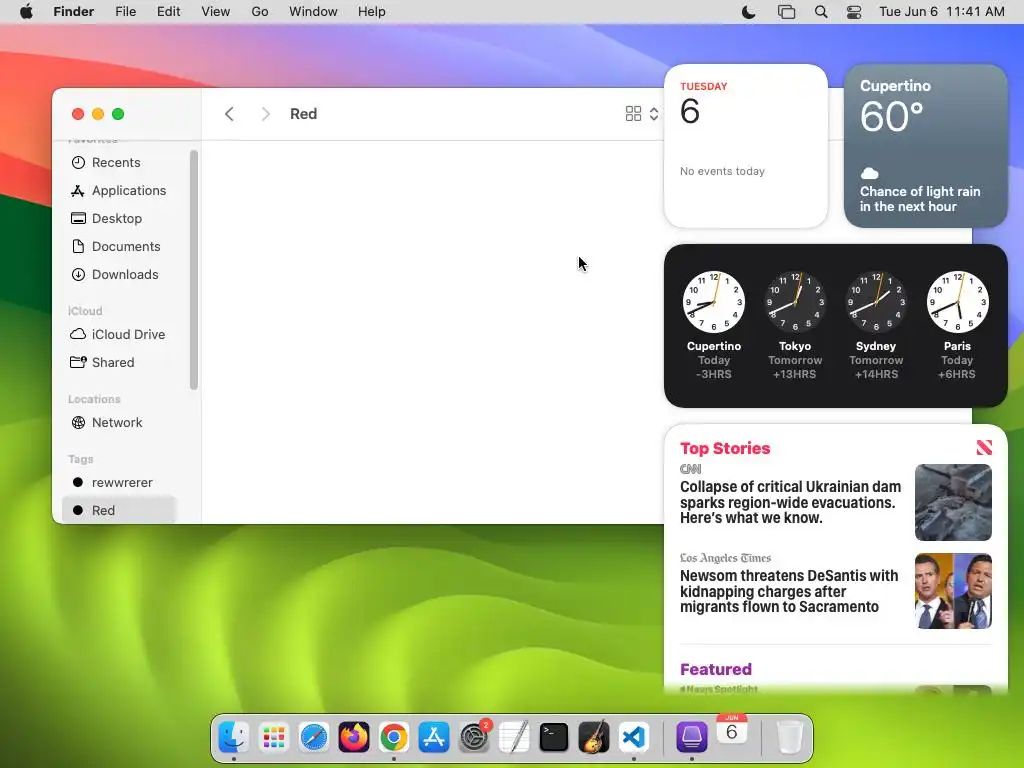Click the Paris clock face
Screen dimensions: 1024x768
(x=957, y=302)
